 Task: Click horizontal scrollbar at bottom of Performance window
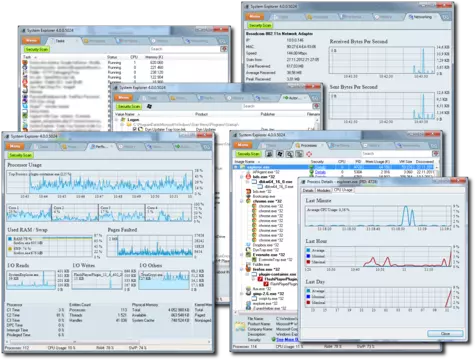coord(108,342)
